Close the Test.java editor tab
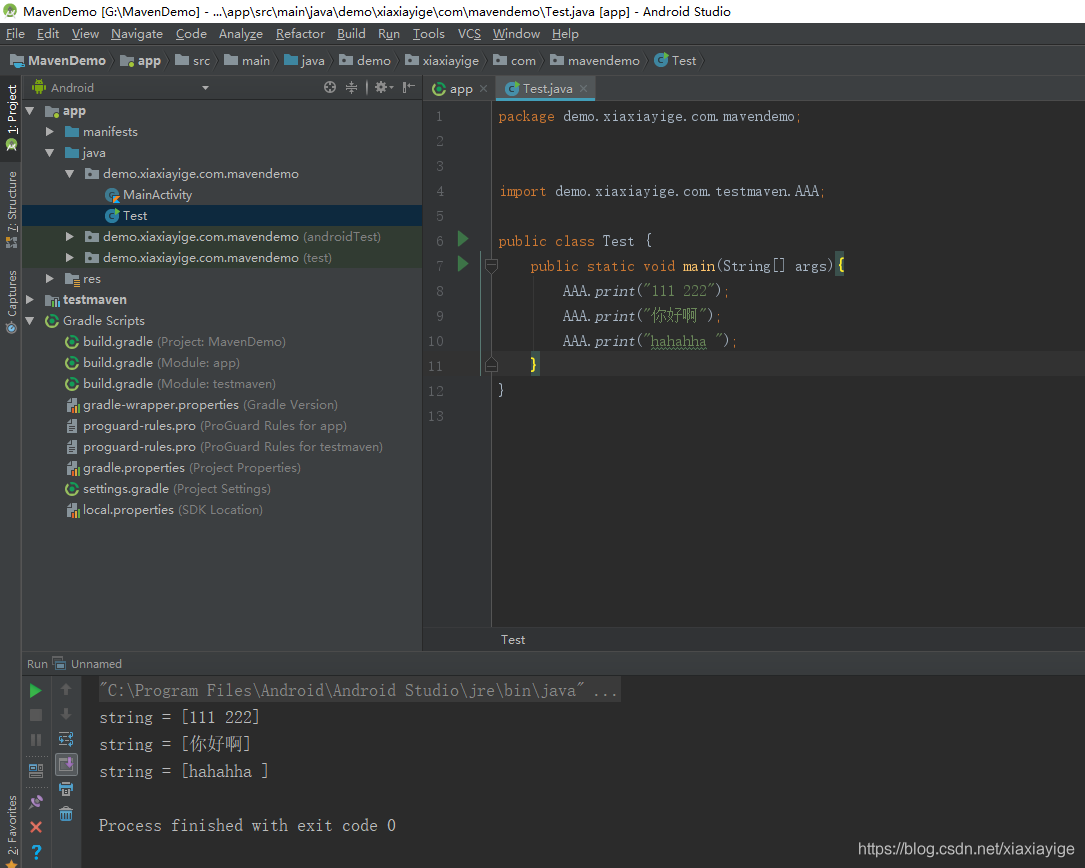This screenshot has height=868, width=1085. click(x=583, y=89)
